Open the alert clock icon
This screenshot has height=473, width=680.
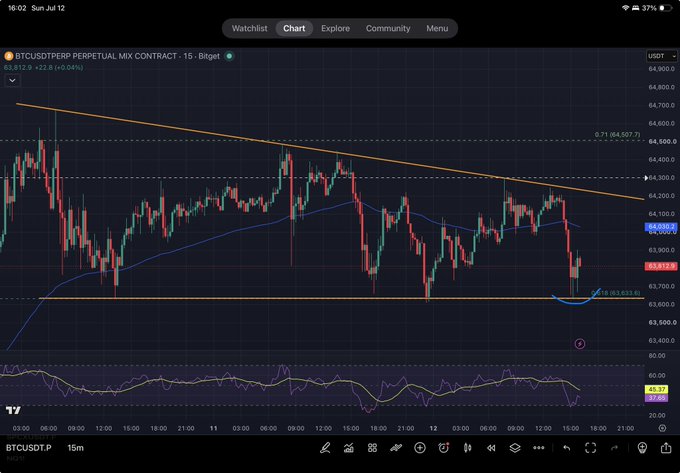444,448
